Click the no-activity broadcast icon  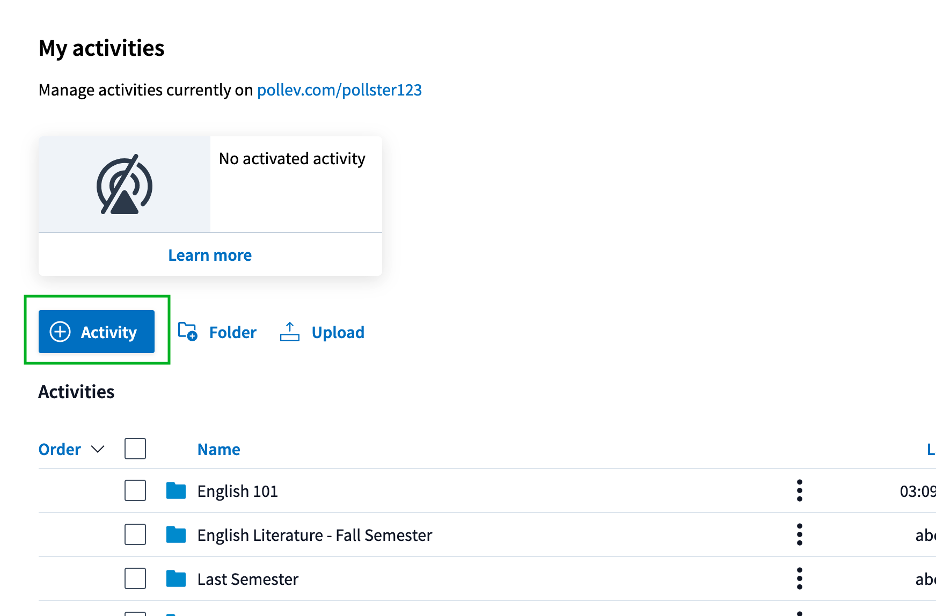(124, 185)
